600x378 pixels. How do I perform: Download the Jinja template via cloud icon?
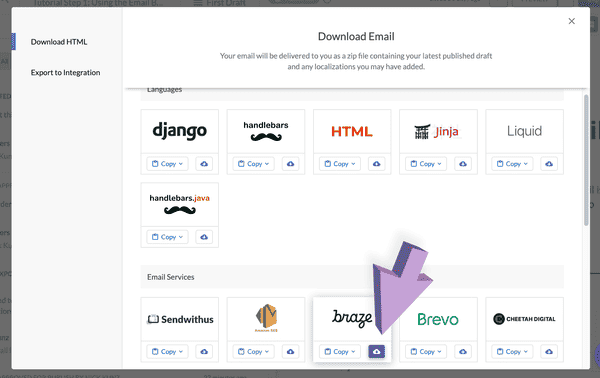(x=463, y=164)
